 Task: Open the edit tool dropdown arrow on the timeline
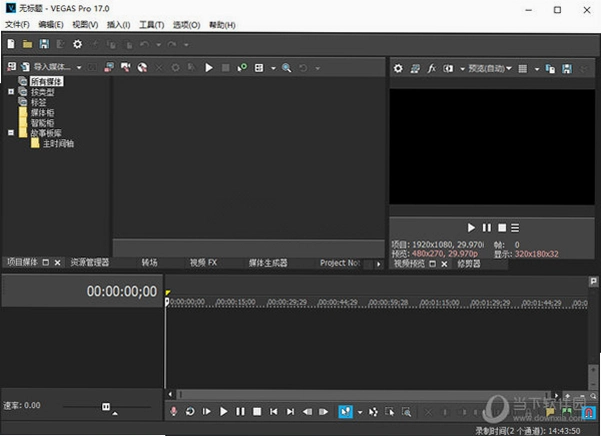[360, 412]
